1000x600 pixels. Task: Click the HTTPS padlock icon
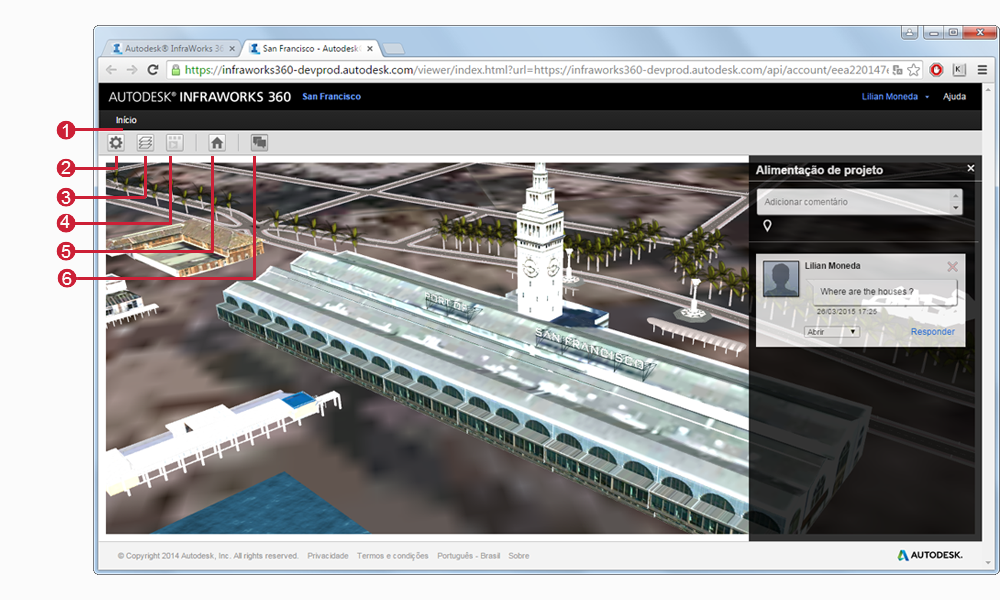coord(175,70)
